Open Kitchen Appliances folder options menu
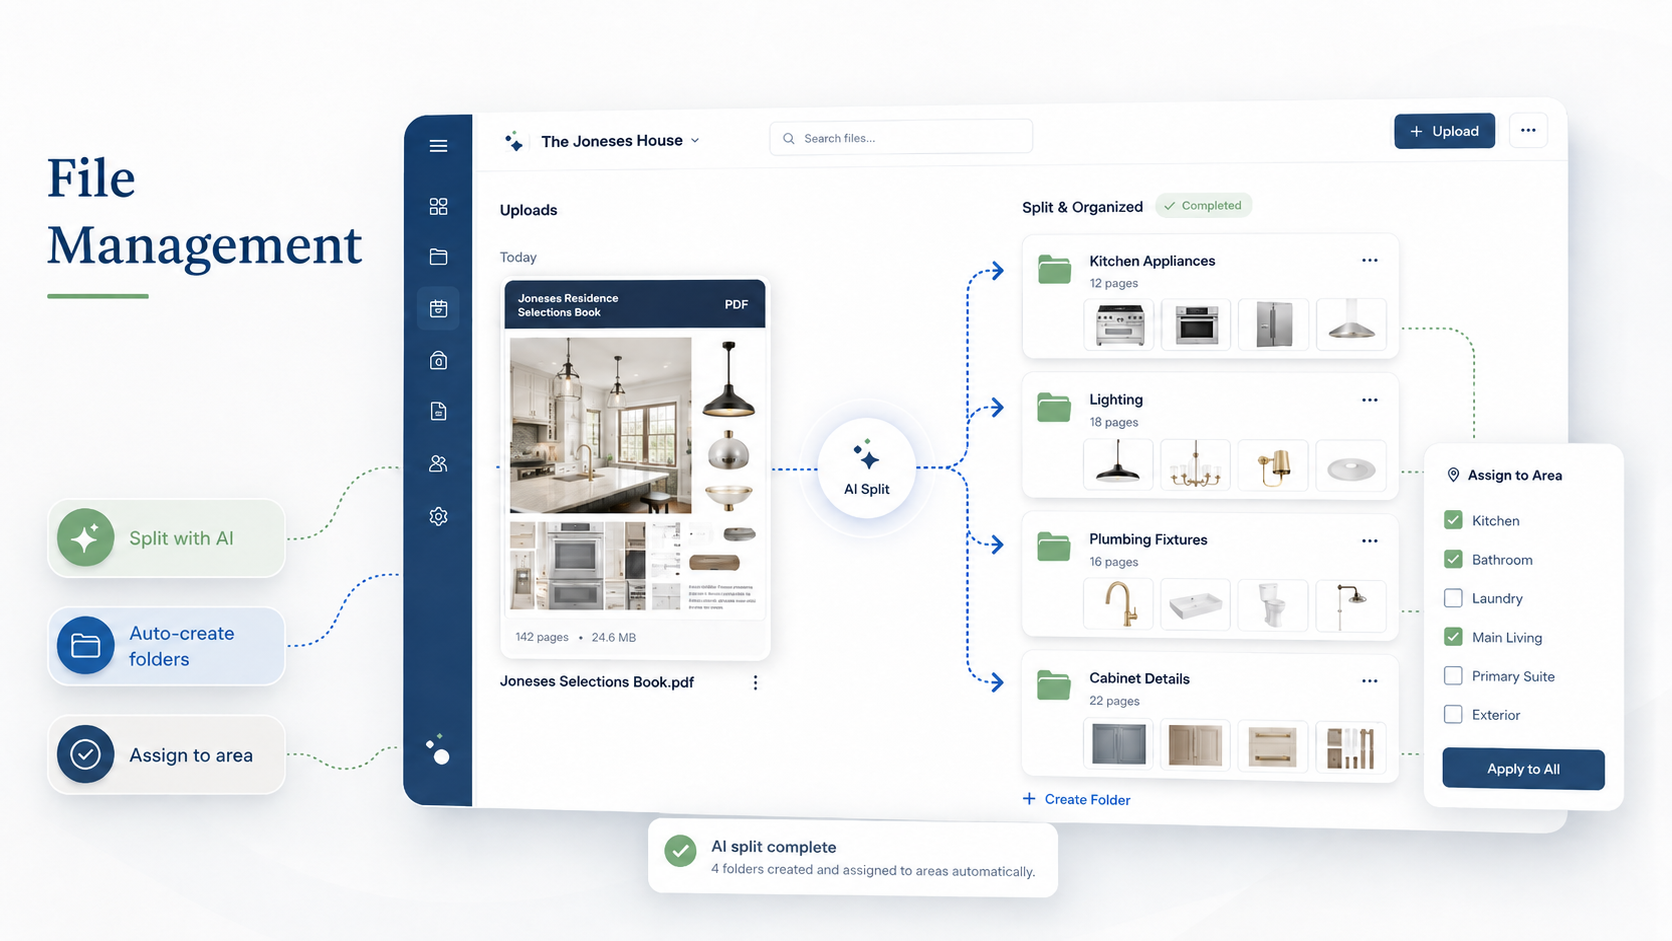 pyautogui.click(x=1369, y=260)
